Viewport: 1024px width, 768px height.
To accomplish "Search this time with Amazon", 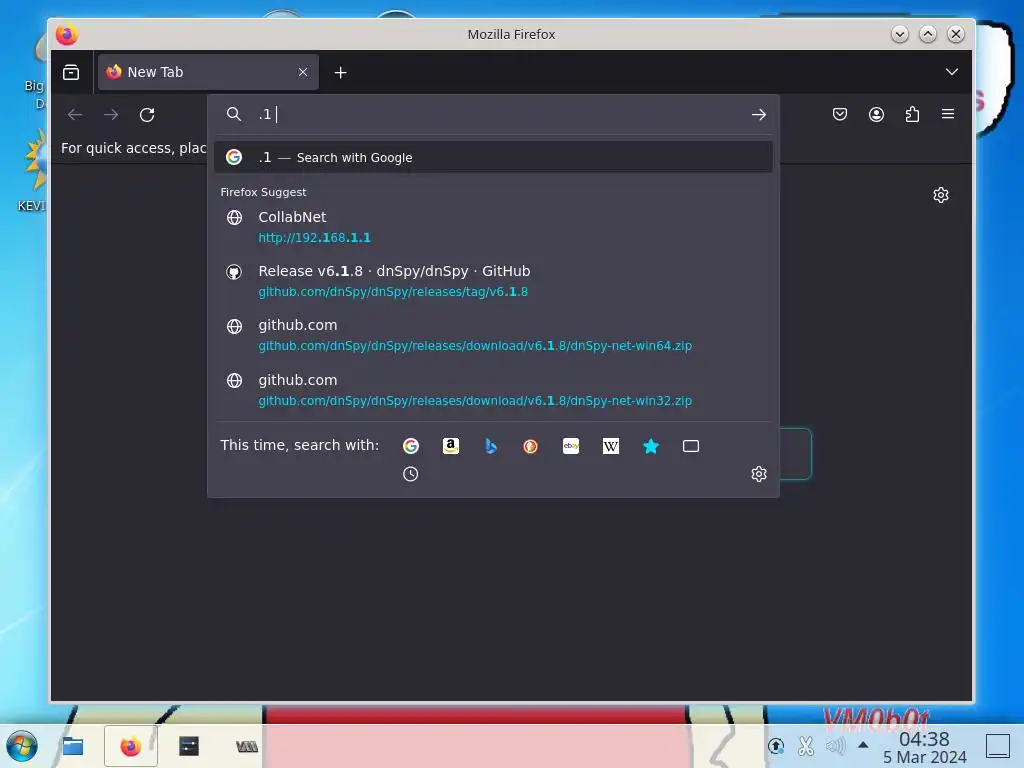I will (451, 446).
